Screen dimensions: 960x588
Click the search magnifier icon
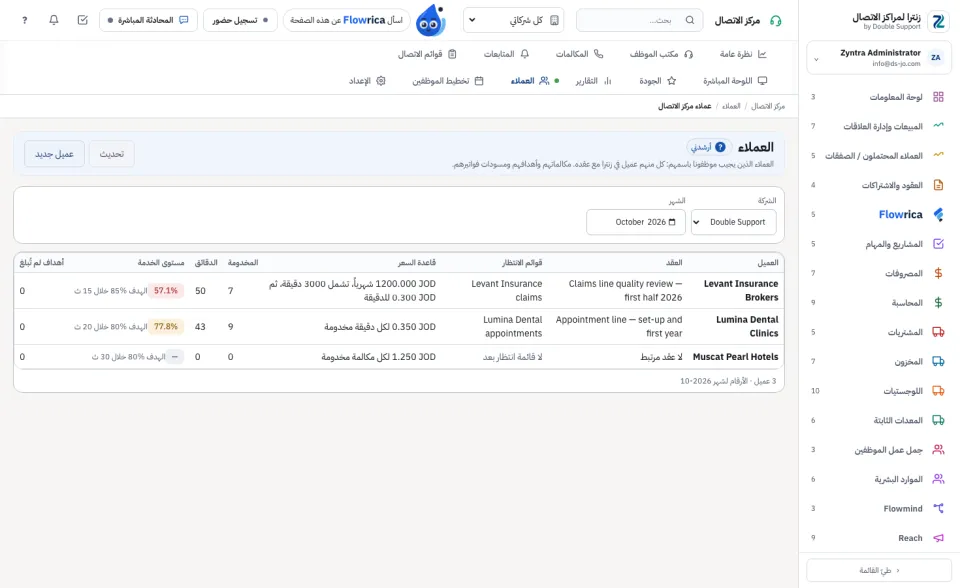[690, 20]
